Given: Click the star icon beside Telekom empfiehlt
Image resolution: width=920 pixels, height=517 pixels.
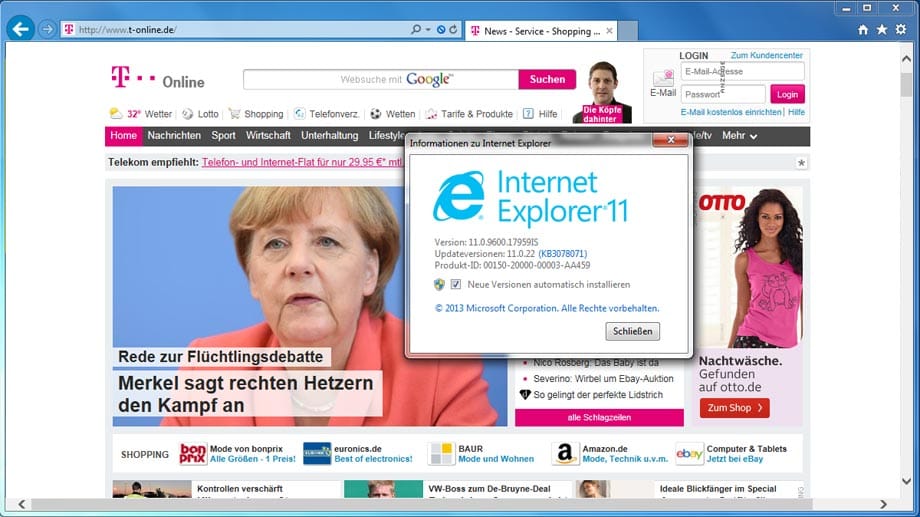Looking at the screenshot, I should pos(801,163).
